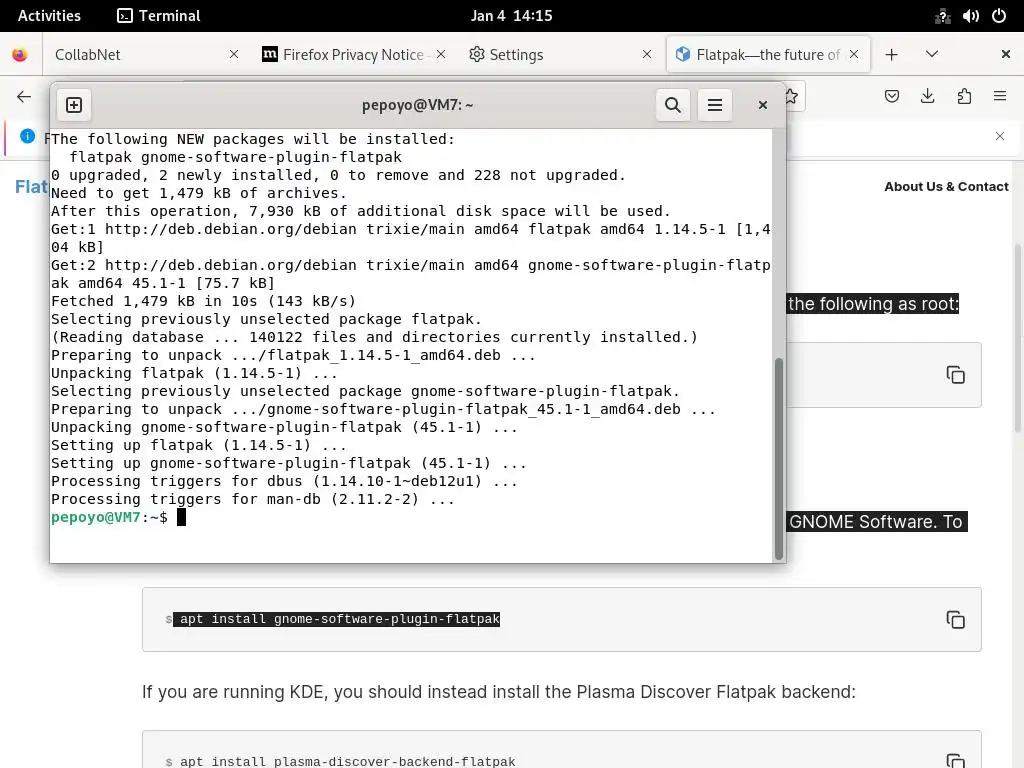Screen dimensions: 1024x768
Task: Click the 'Setting up flatpak (1.14.5-1)' line
Action: pos(199,445)
